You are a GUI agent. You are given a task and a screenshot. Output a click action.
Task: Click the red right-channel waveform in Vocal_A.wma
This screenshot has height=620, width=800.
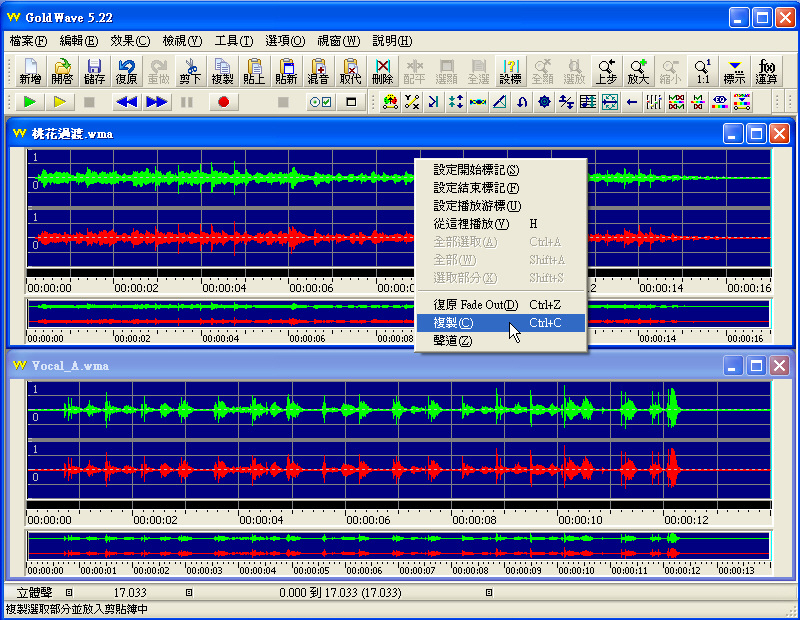pyautogui.click(x=398, y=469)
